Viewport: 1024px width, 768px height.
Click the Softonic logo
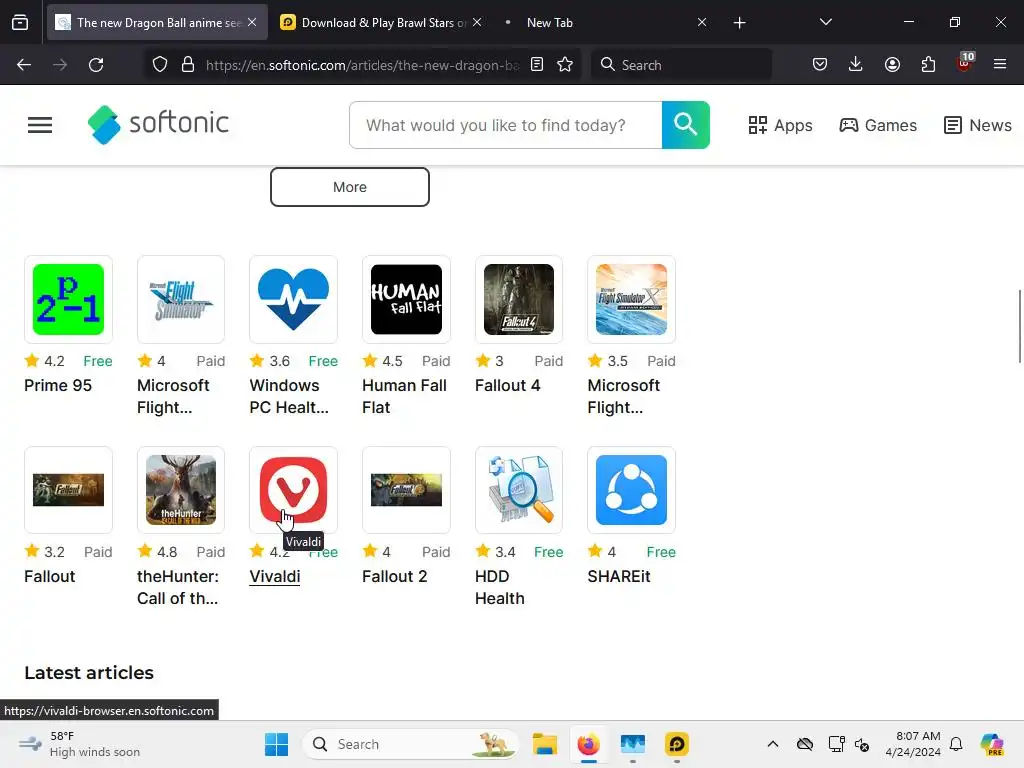pyautogui.click(x=159, y=124)
